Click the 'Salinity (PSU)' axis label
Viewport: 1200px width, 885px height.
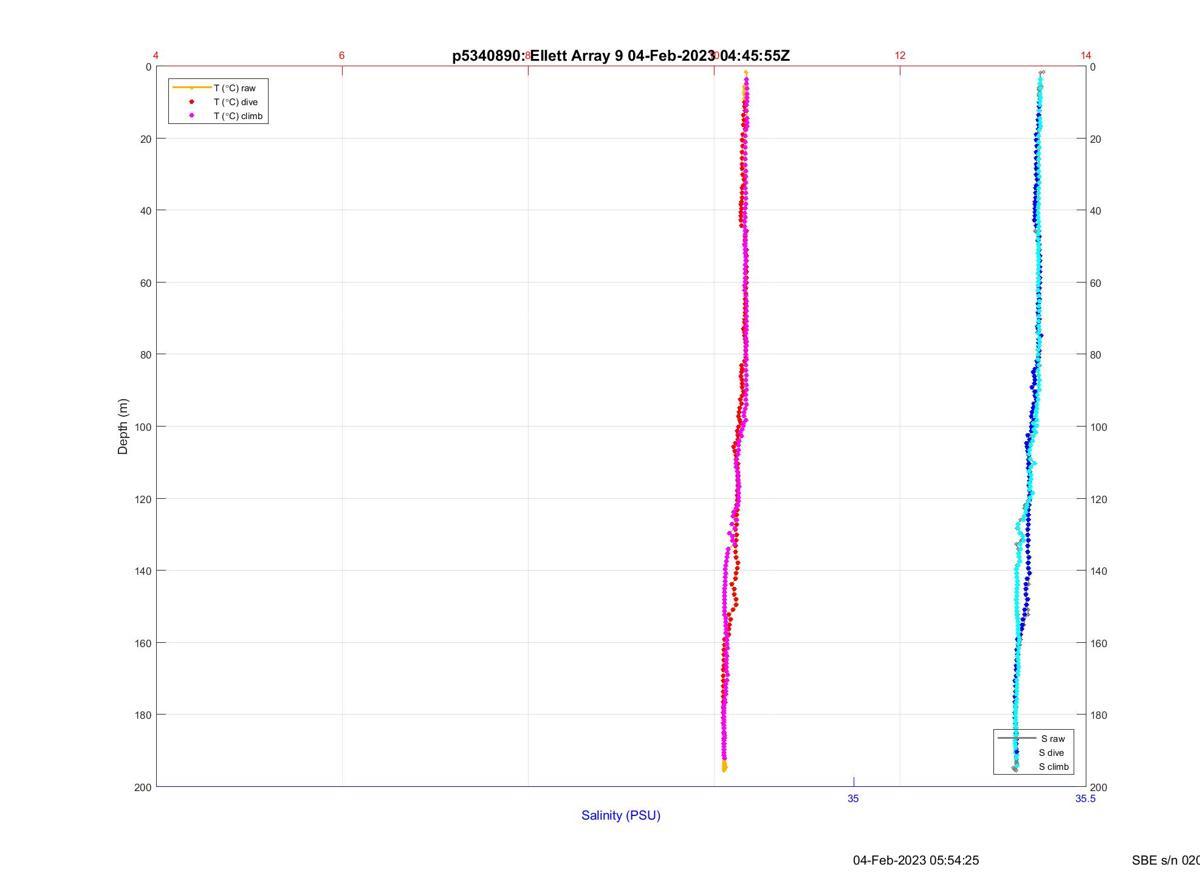(x=621, y=815)
